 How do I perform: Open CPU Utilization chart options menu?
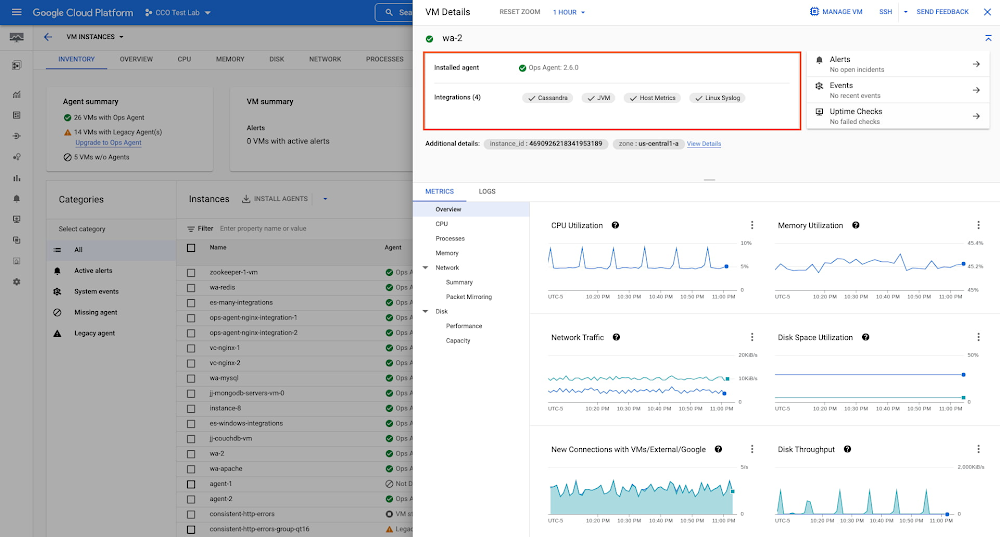pos(752,225)
